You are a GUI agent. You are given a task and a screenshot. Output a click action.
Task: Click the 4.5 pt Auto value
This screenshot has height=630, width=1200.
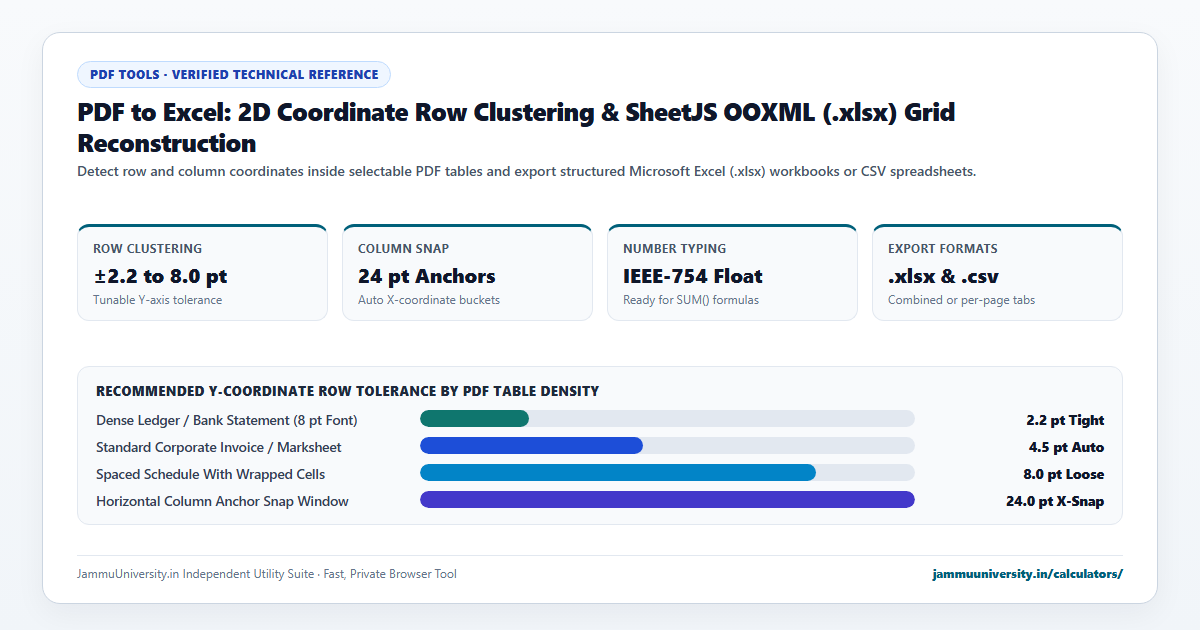[x=1066, y=447]
